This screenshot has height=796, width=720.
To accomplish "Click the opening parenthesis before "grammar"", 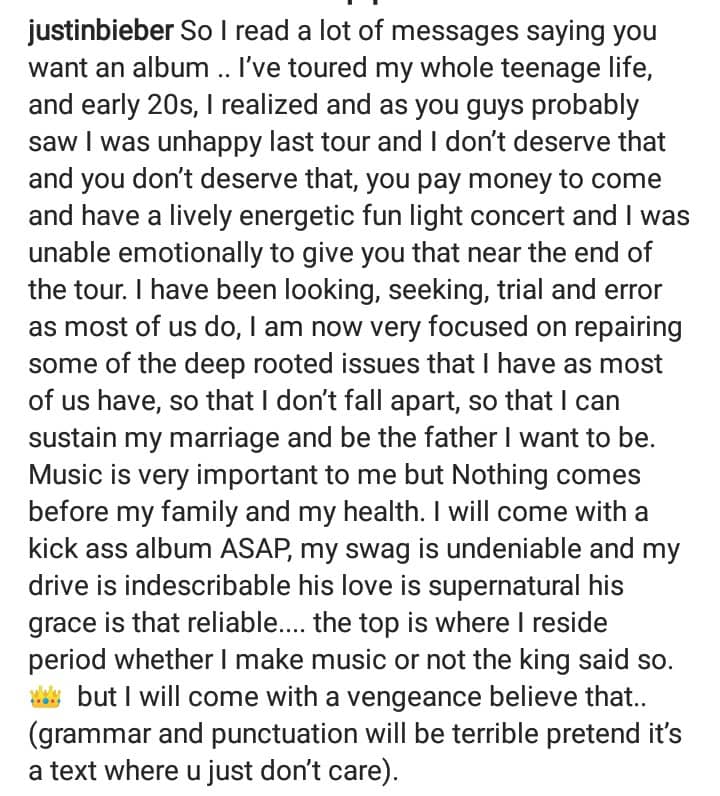I will 33,735.
